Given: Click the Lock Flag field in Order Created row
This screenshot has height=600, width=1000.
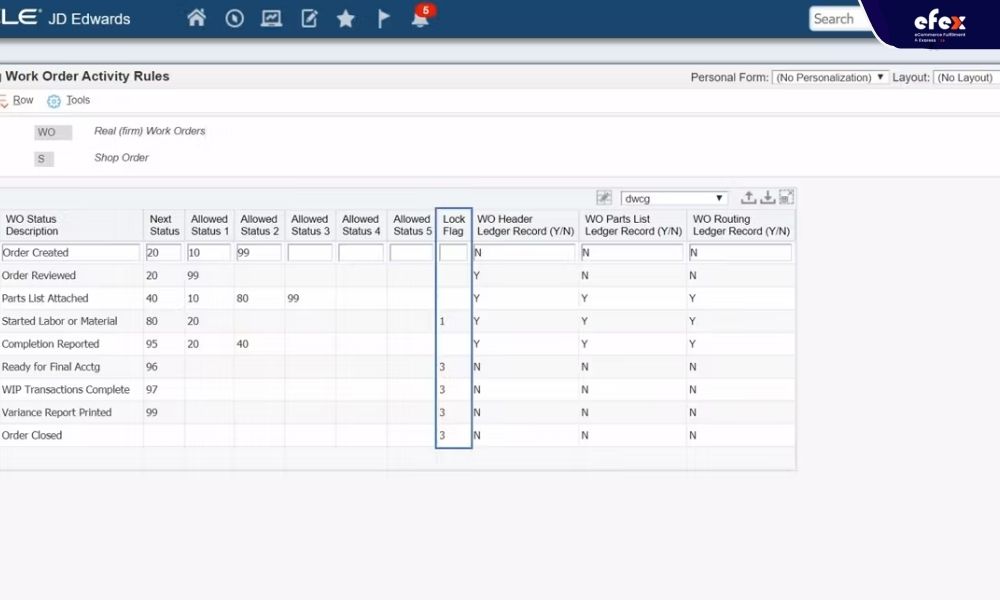Looking at the screenshot, I should pos(453,252).
